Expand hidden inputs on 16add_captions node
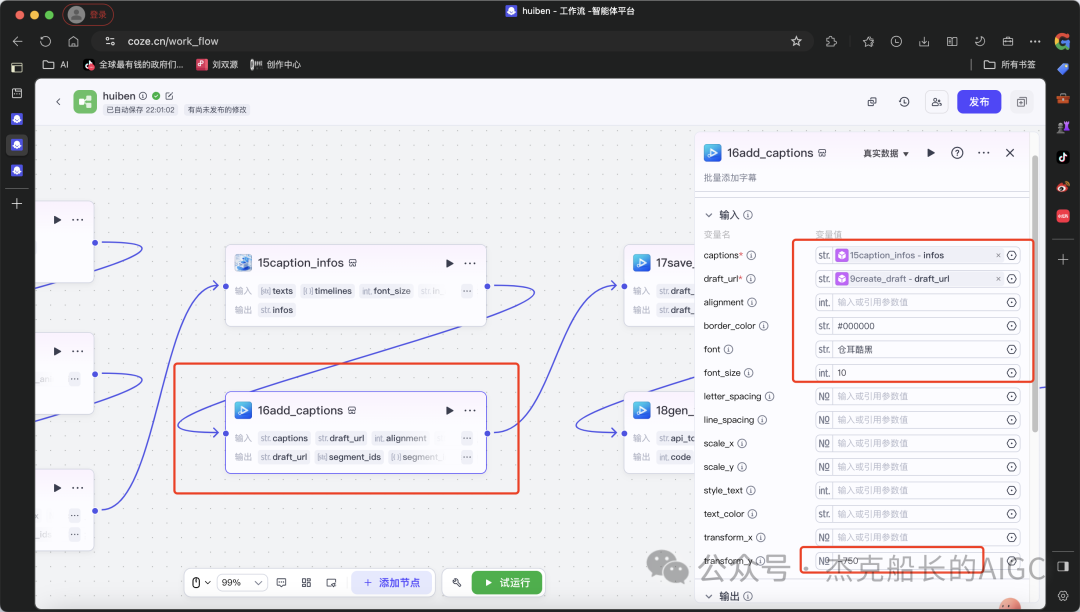1080x612 pixels. (467, 438)
